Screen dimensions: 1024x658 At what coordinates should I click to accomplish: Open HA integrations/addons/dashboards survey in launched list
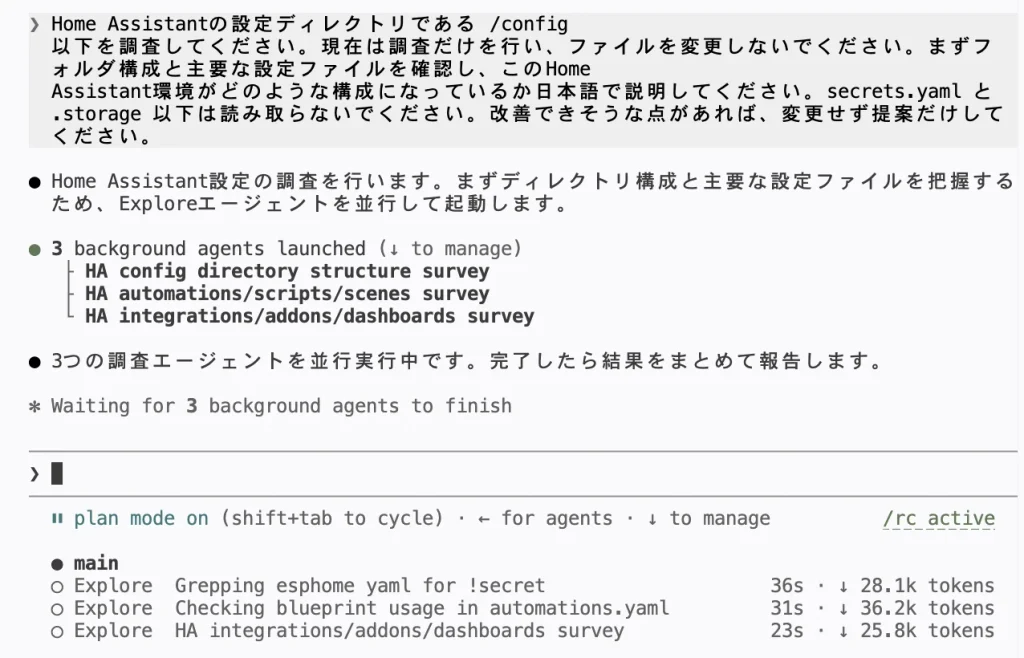310,316
